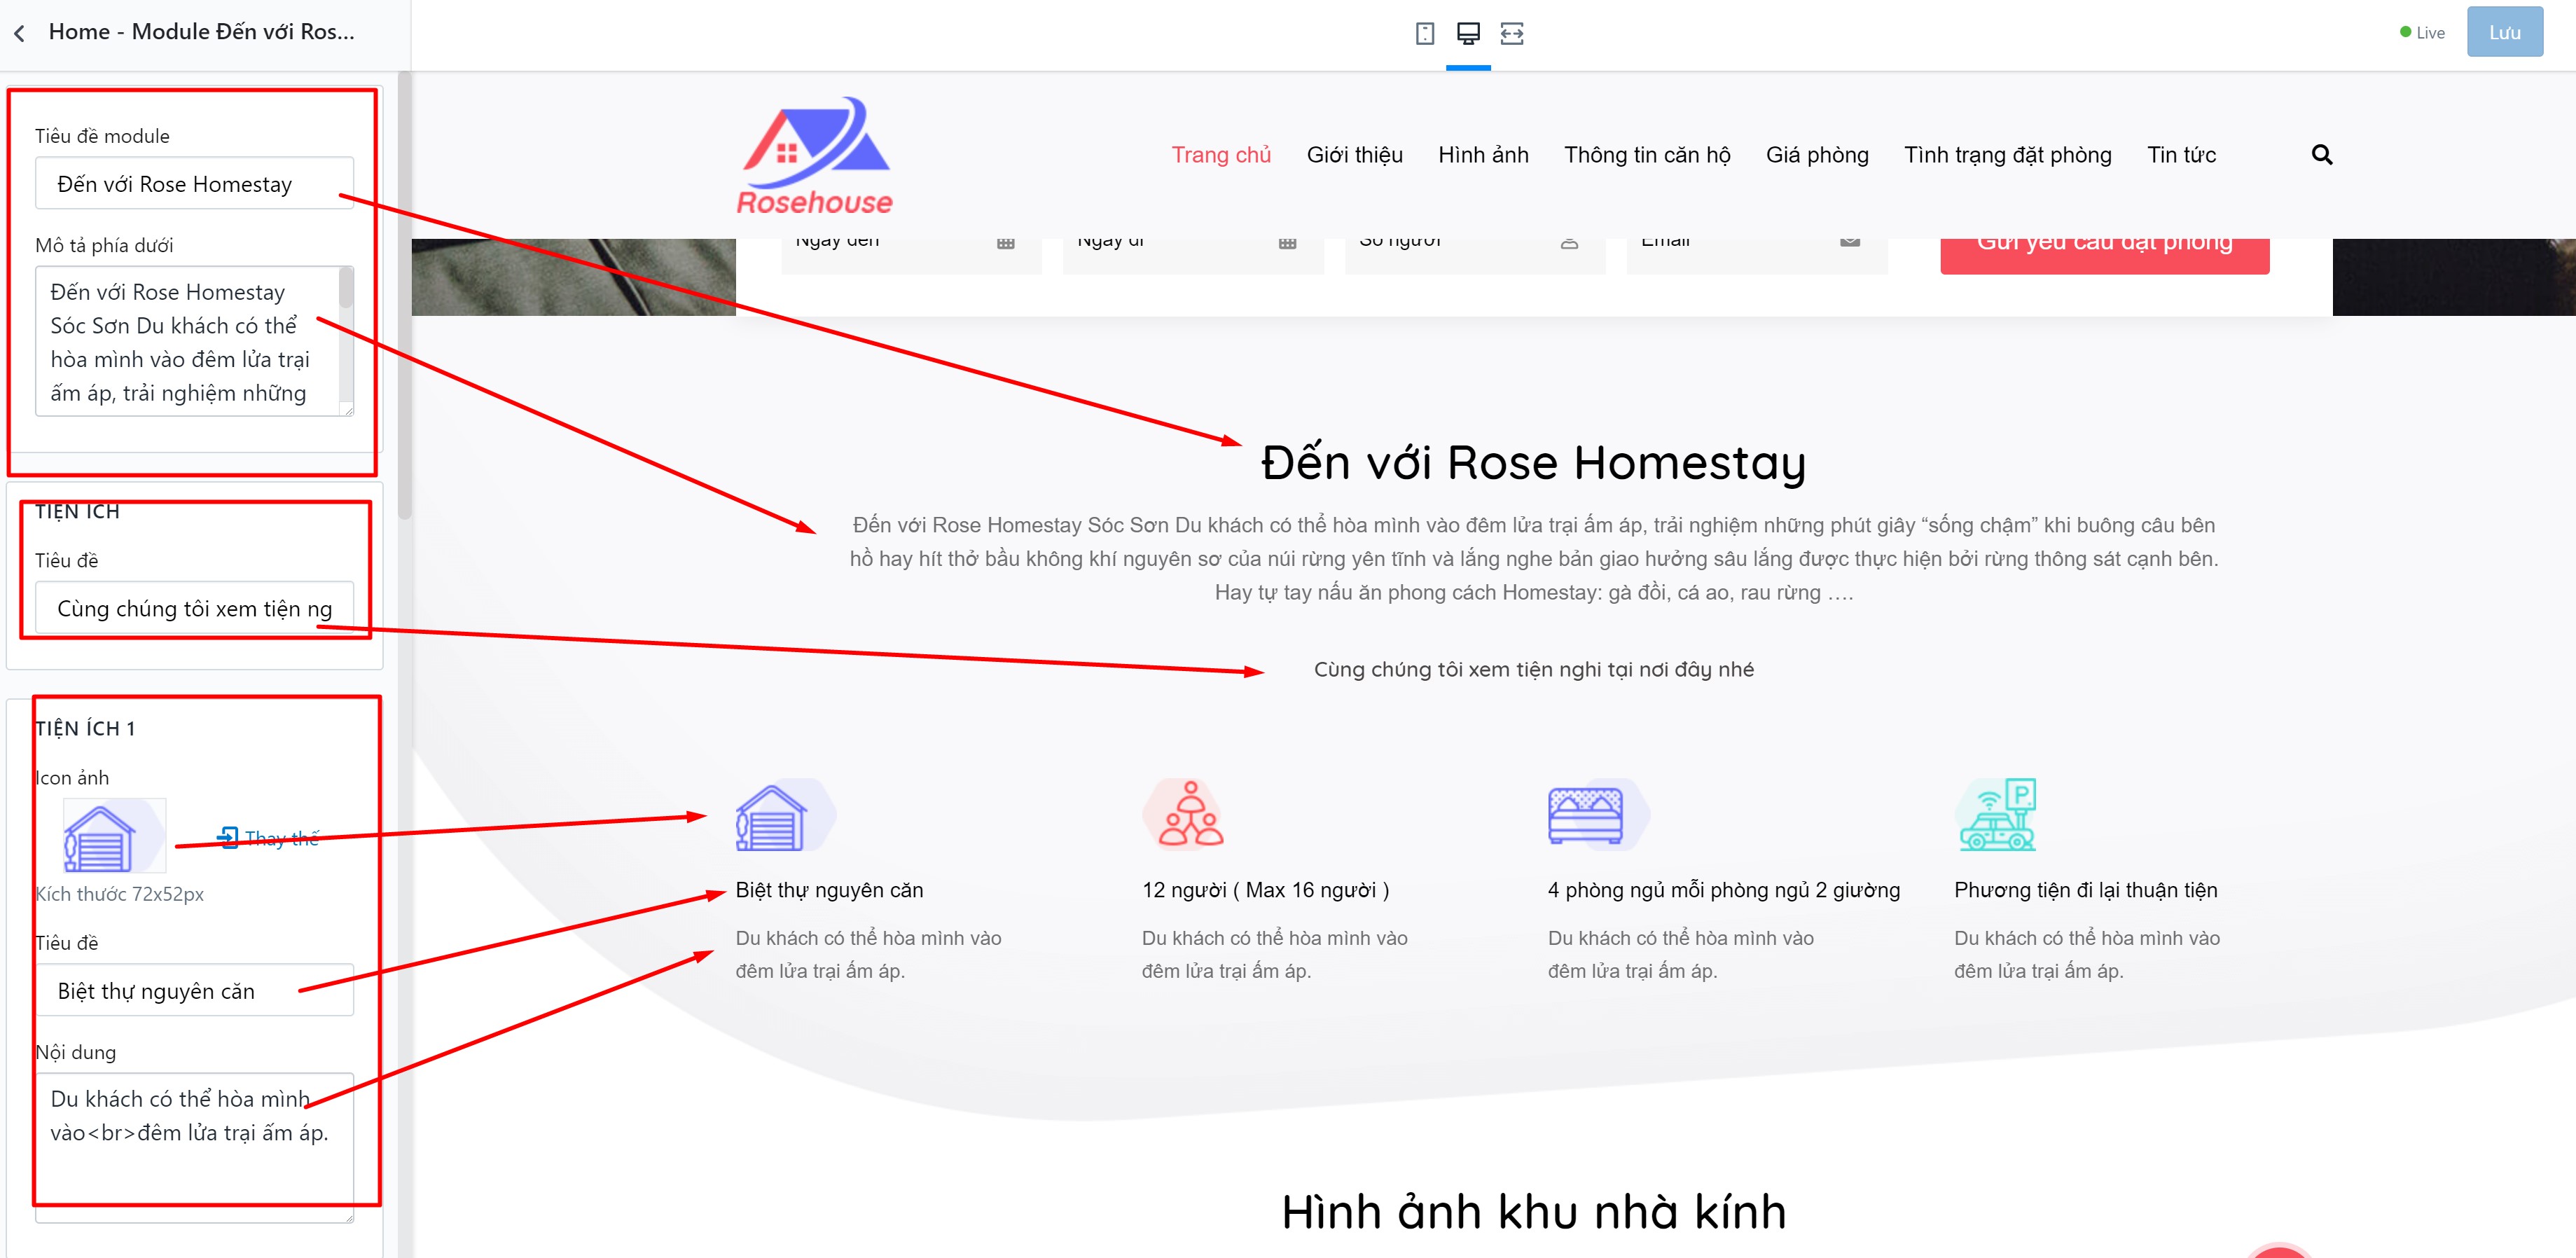Click the Home - Module page title
Image resolution: width=2576 pixels, height=1258 pixels.
coord(201,32)
